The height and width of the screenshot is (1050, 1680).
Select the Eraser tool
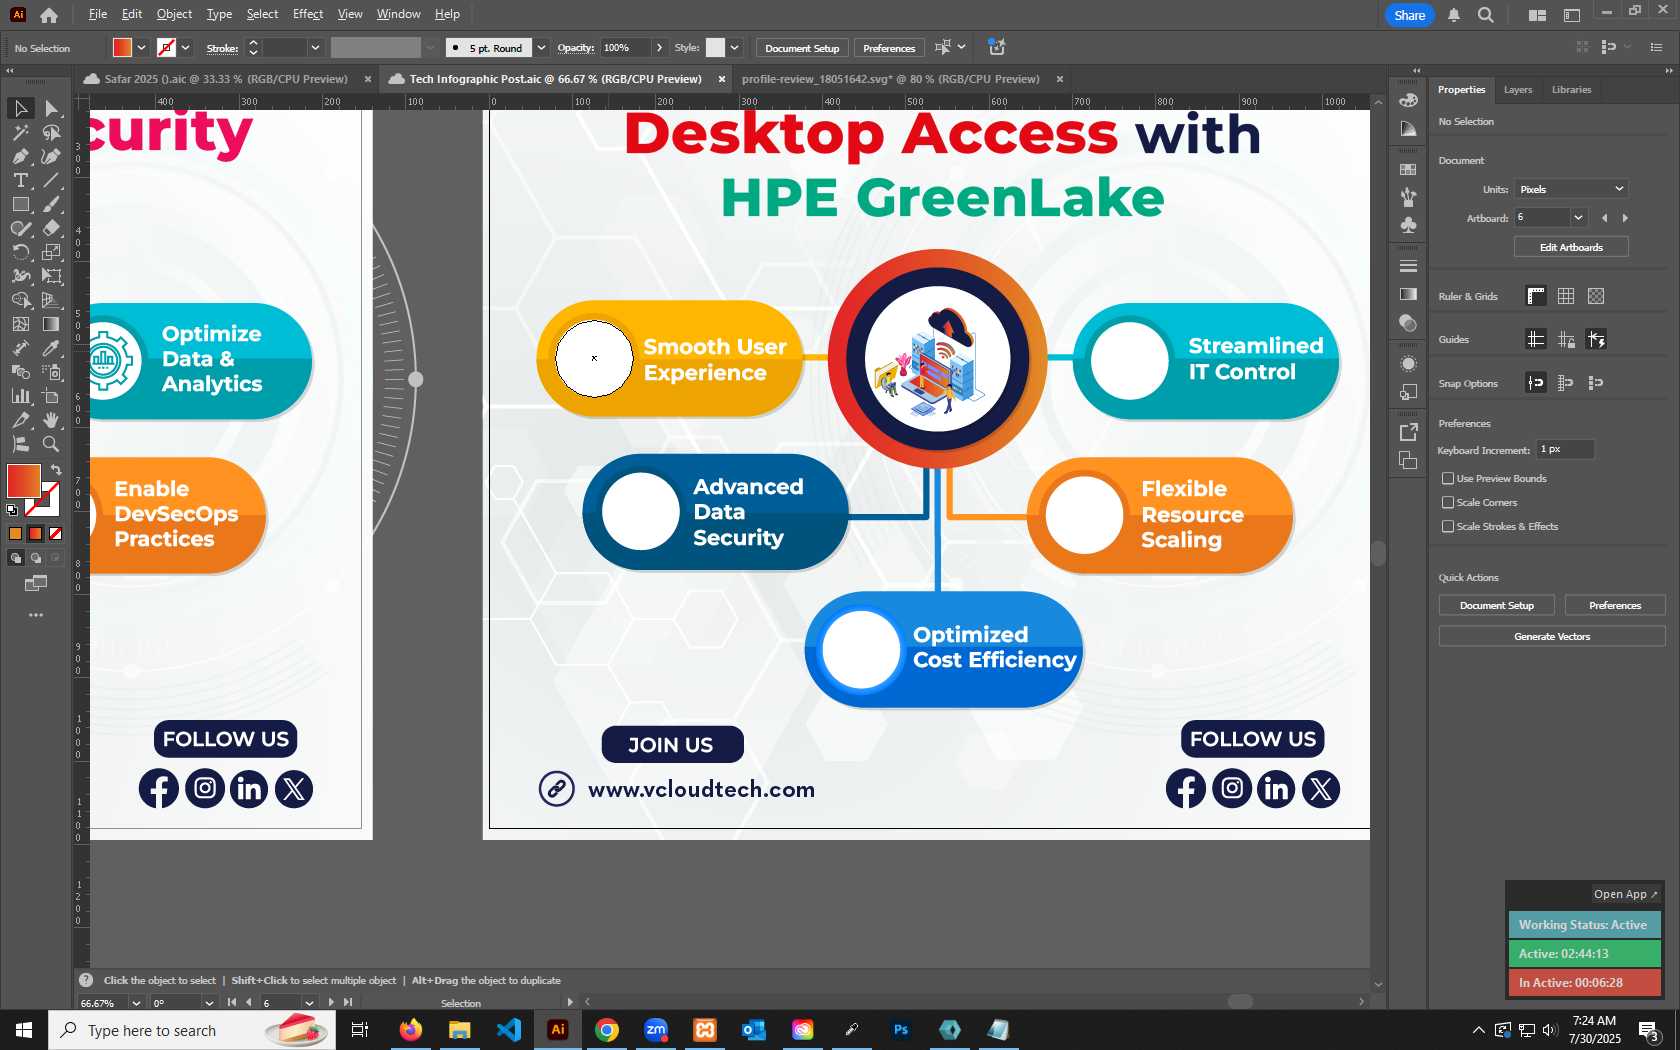pyautogui.click(x=52, y=228)
